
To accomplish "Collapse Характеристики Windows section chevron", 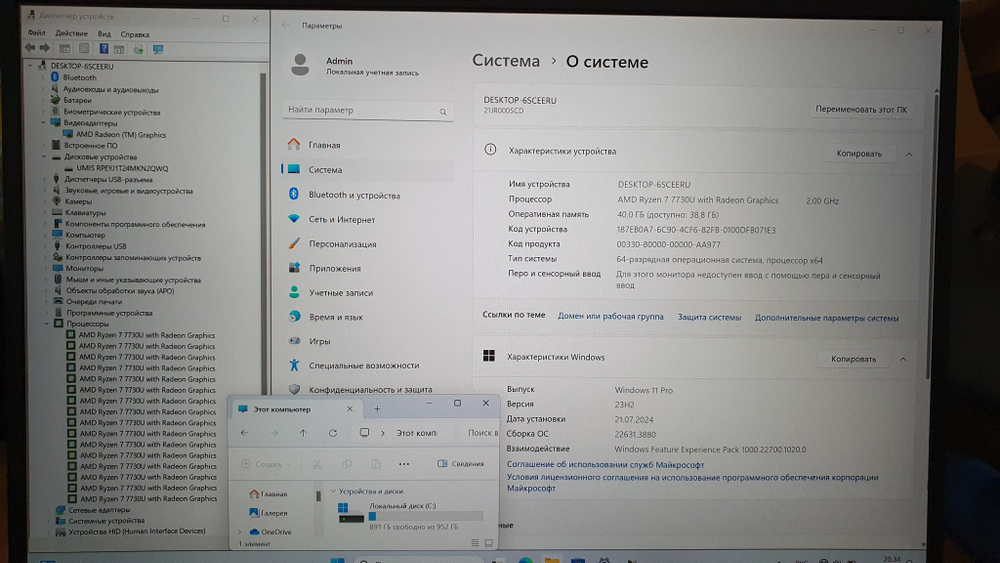I will pos(903,360).
